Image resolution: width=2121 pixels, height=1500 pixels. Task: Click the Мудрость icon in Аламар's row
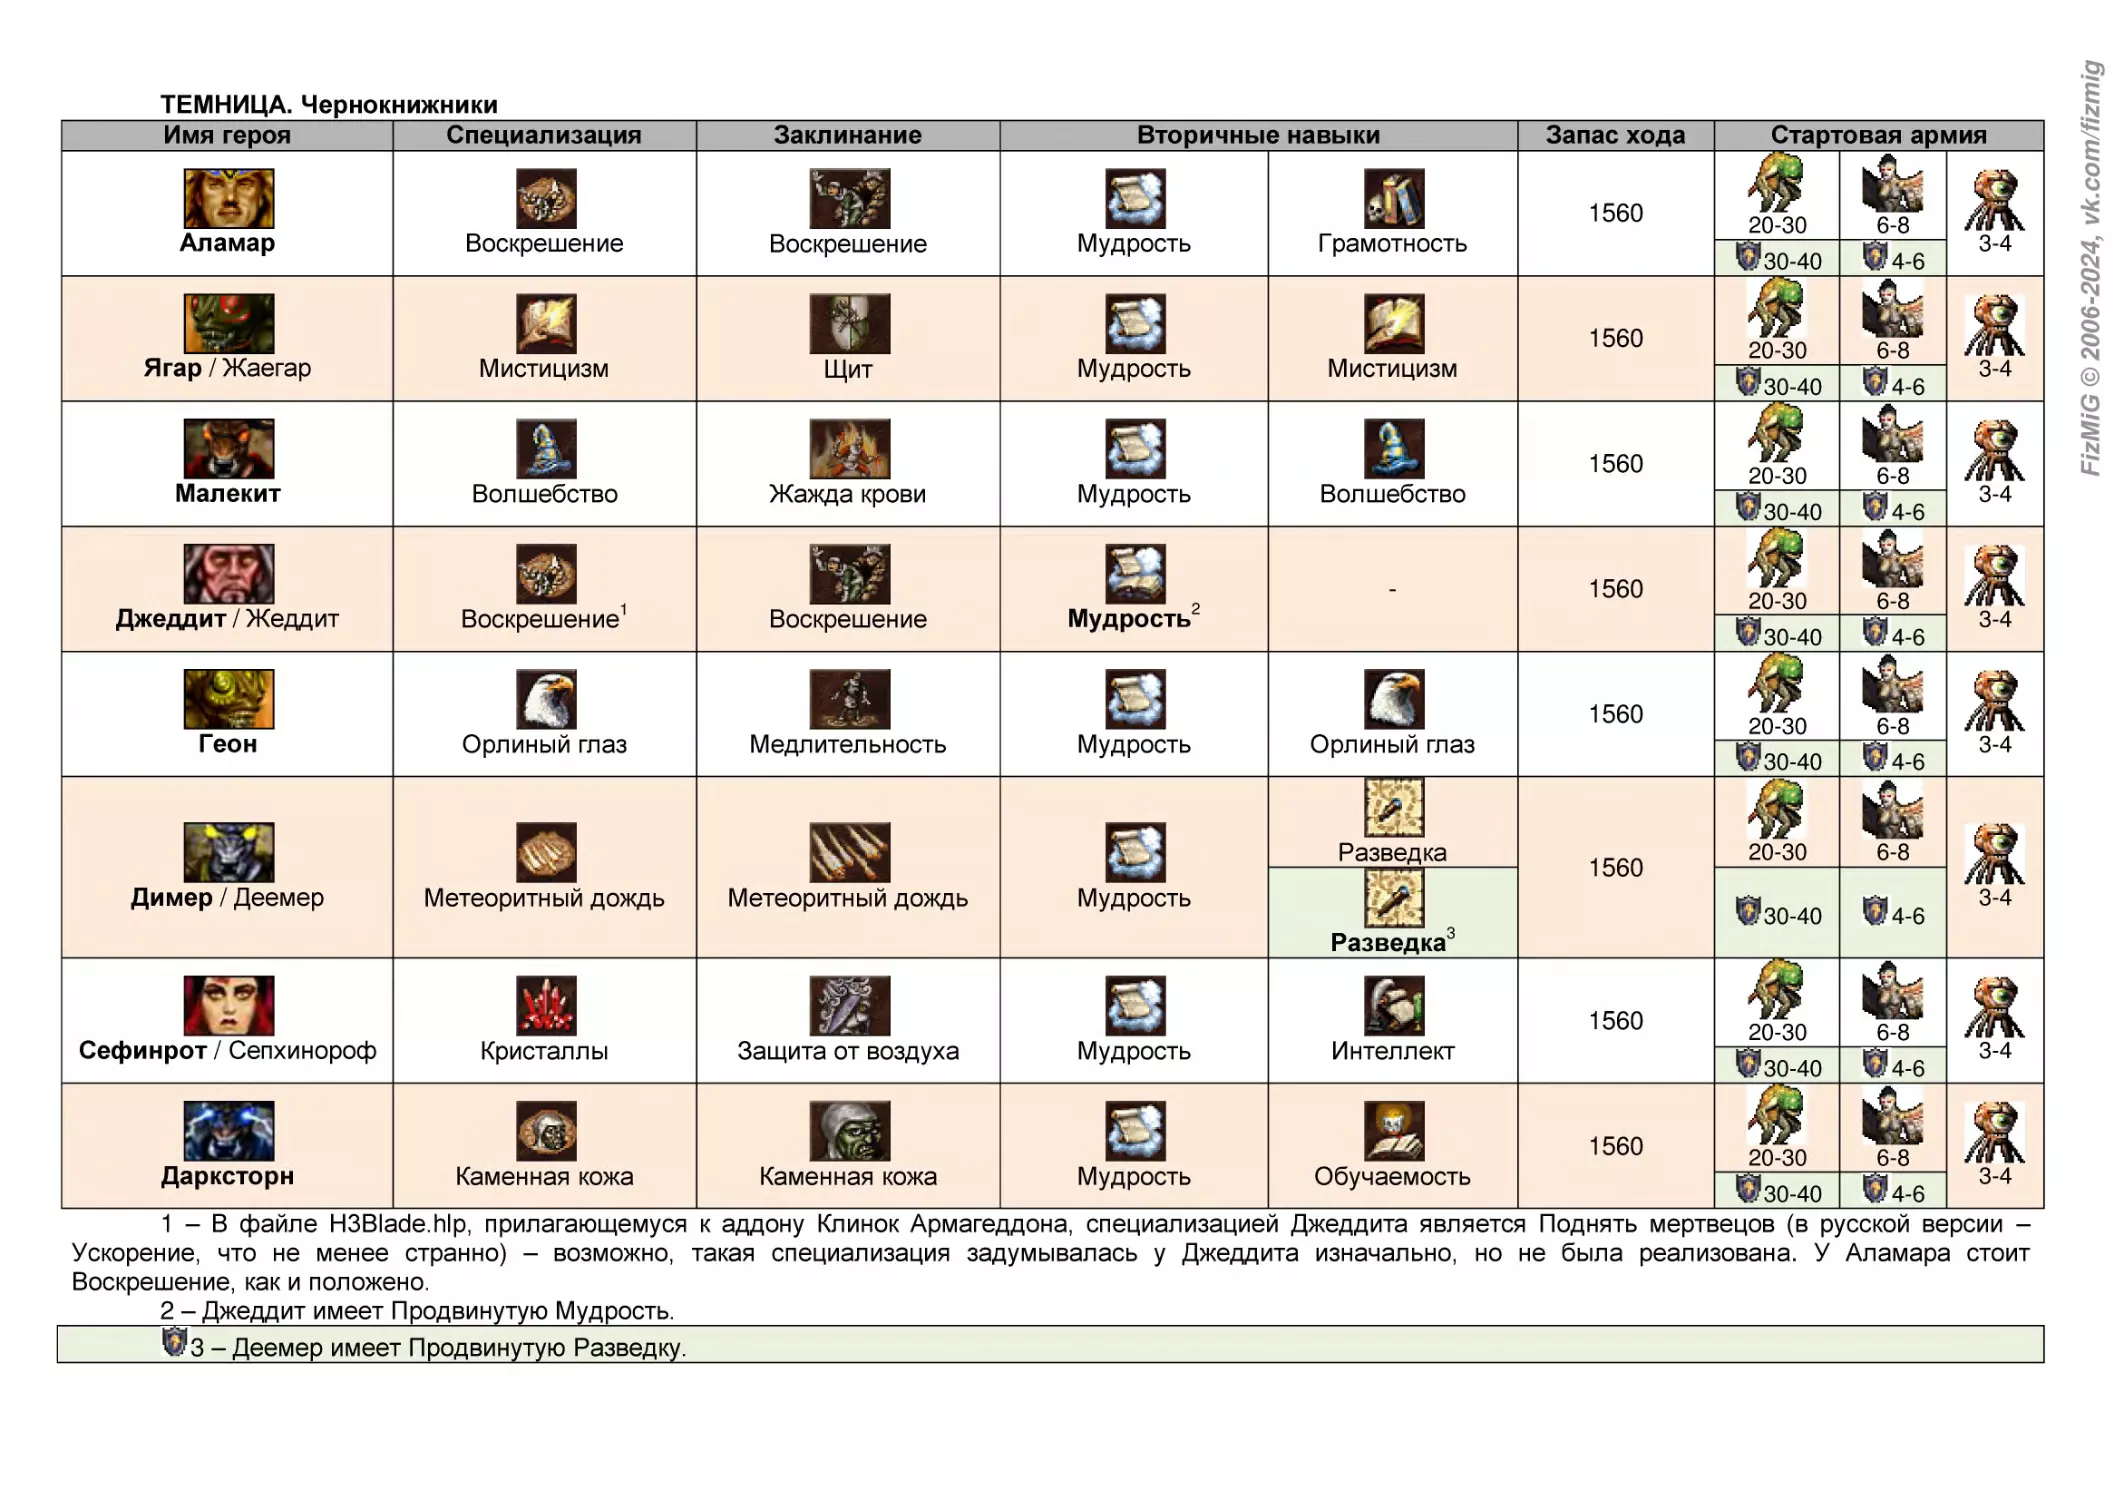[1135, 198]
